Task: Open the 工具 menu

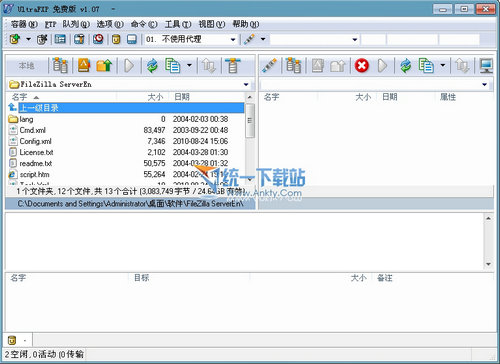Action: coord(178,24)
